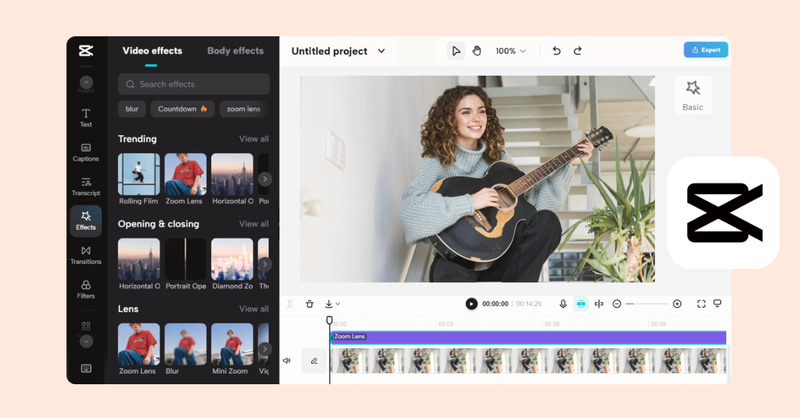Switch to the Body effects tab

click(x=235, y=51)
